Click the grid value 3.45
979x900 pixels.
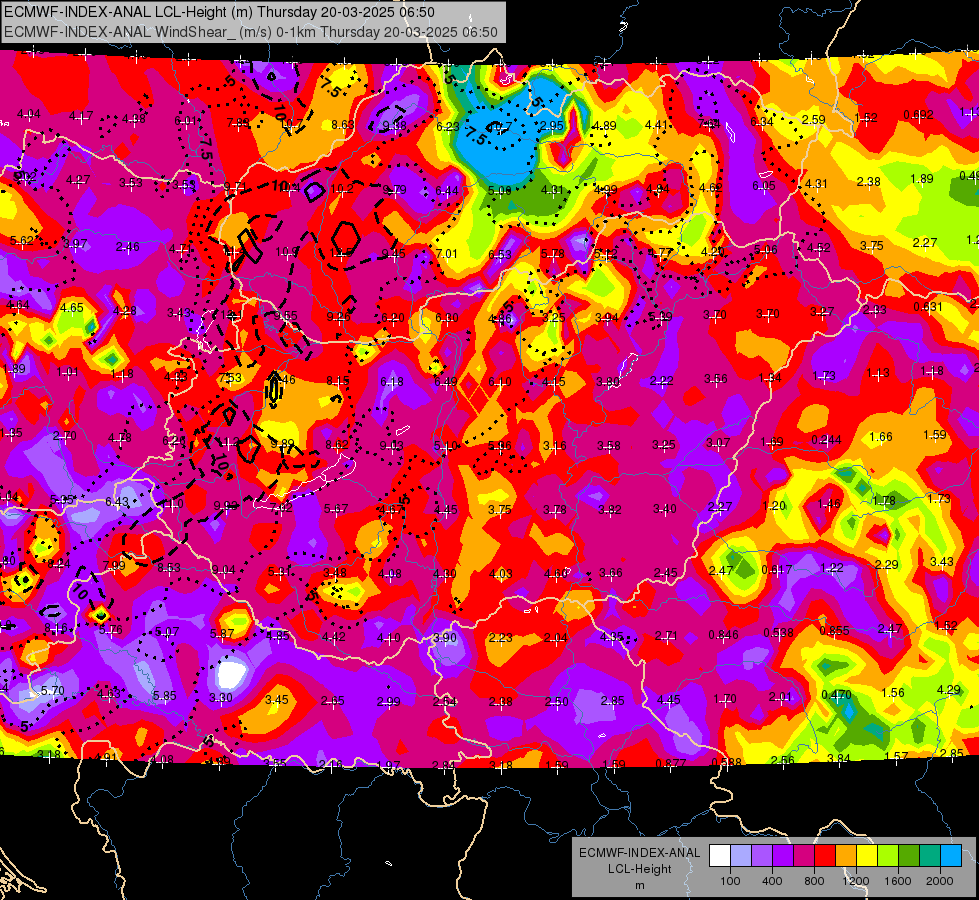click(x=277, y=699)
